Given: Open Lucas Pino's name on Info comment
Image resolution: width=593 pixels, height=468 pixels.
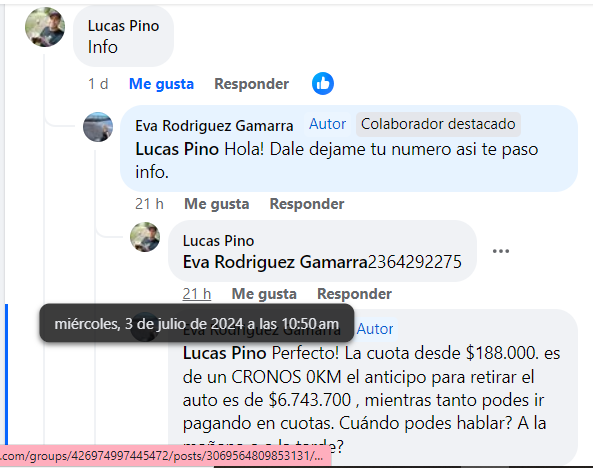Looking at the screenshot, I should click(x=123, y=26).
